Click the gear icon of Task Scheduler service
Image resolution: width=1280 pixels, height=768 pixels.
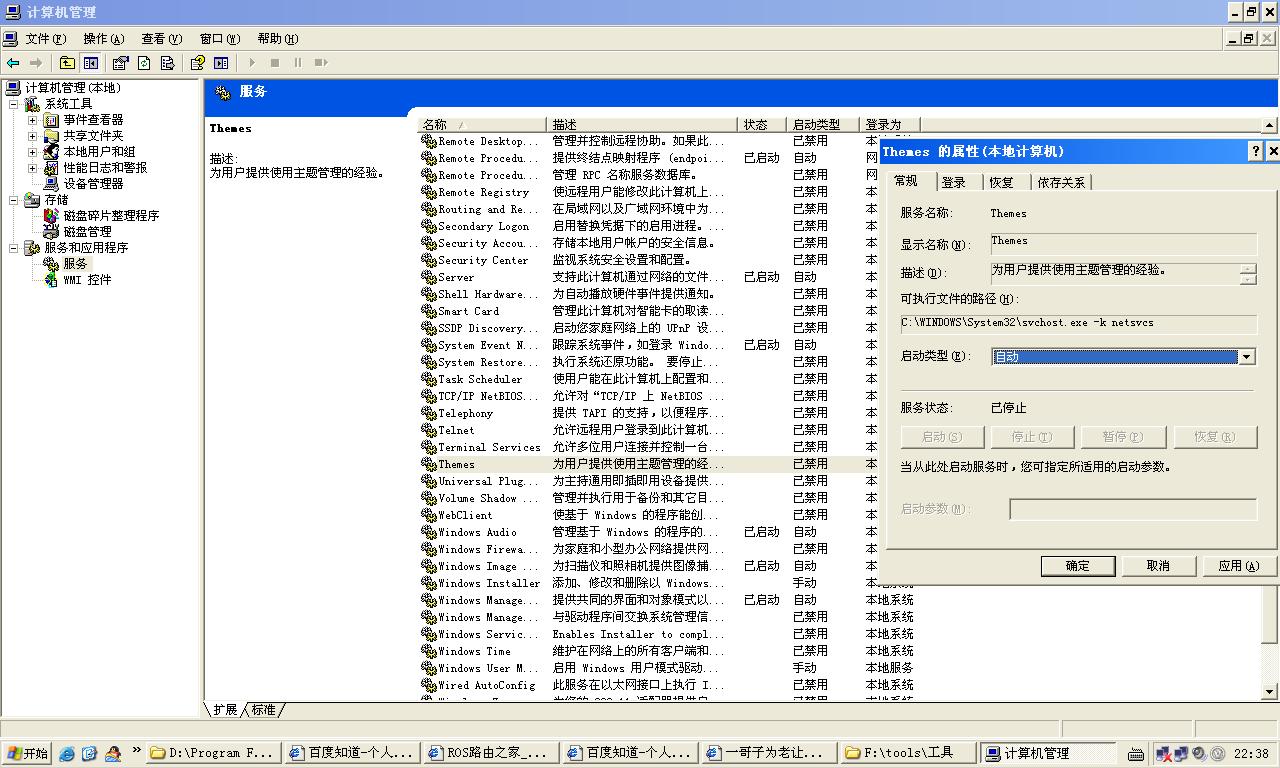[429, 379]
